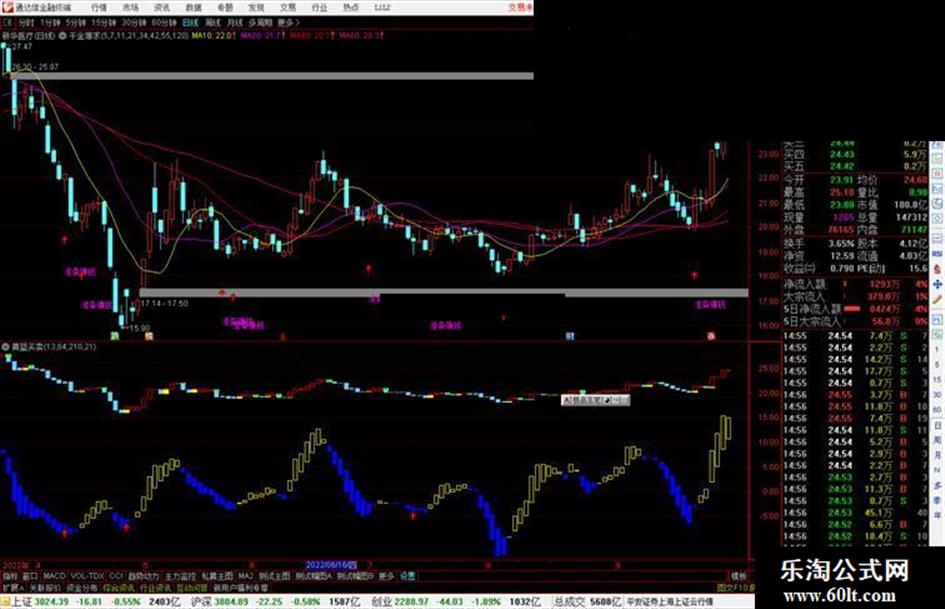This screenshot has height=609, width=945.
Task: Click the 交易 button at top right of menu bar
Action: (519, 7)
